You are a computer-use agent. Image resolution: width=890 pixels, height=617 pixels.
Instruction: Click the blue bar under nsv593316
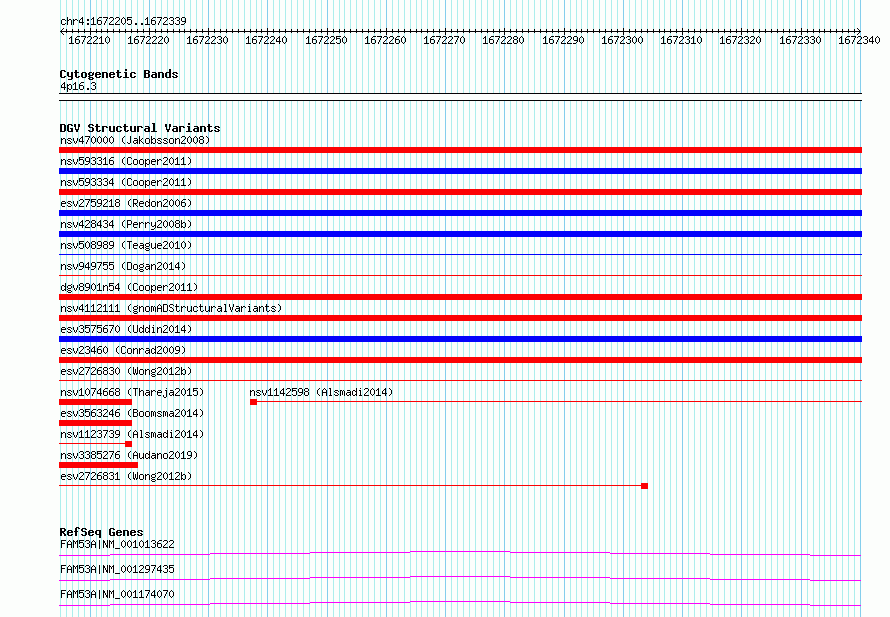460,171
